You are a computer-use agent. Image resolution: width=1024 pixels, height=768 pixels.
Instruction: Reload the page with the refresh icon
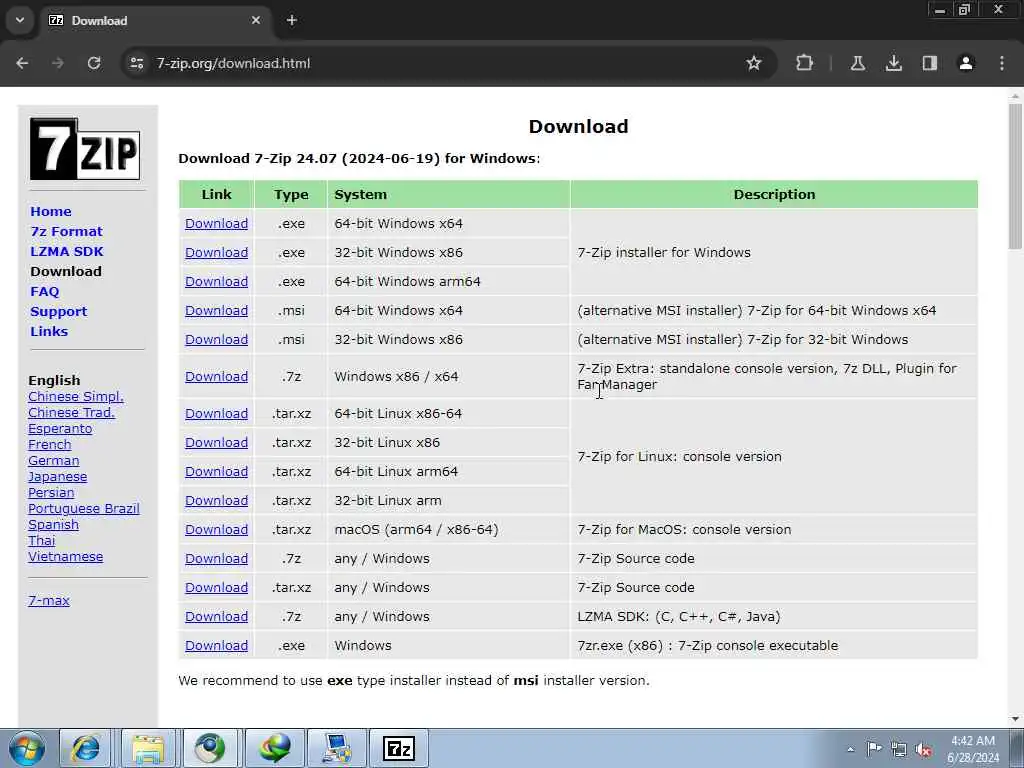click(x=94, y=63)
